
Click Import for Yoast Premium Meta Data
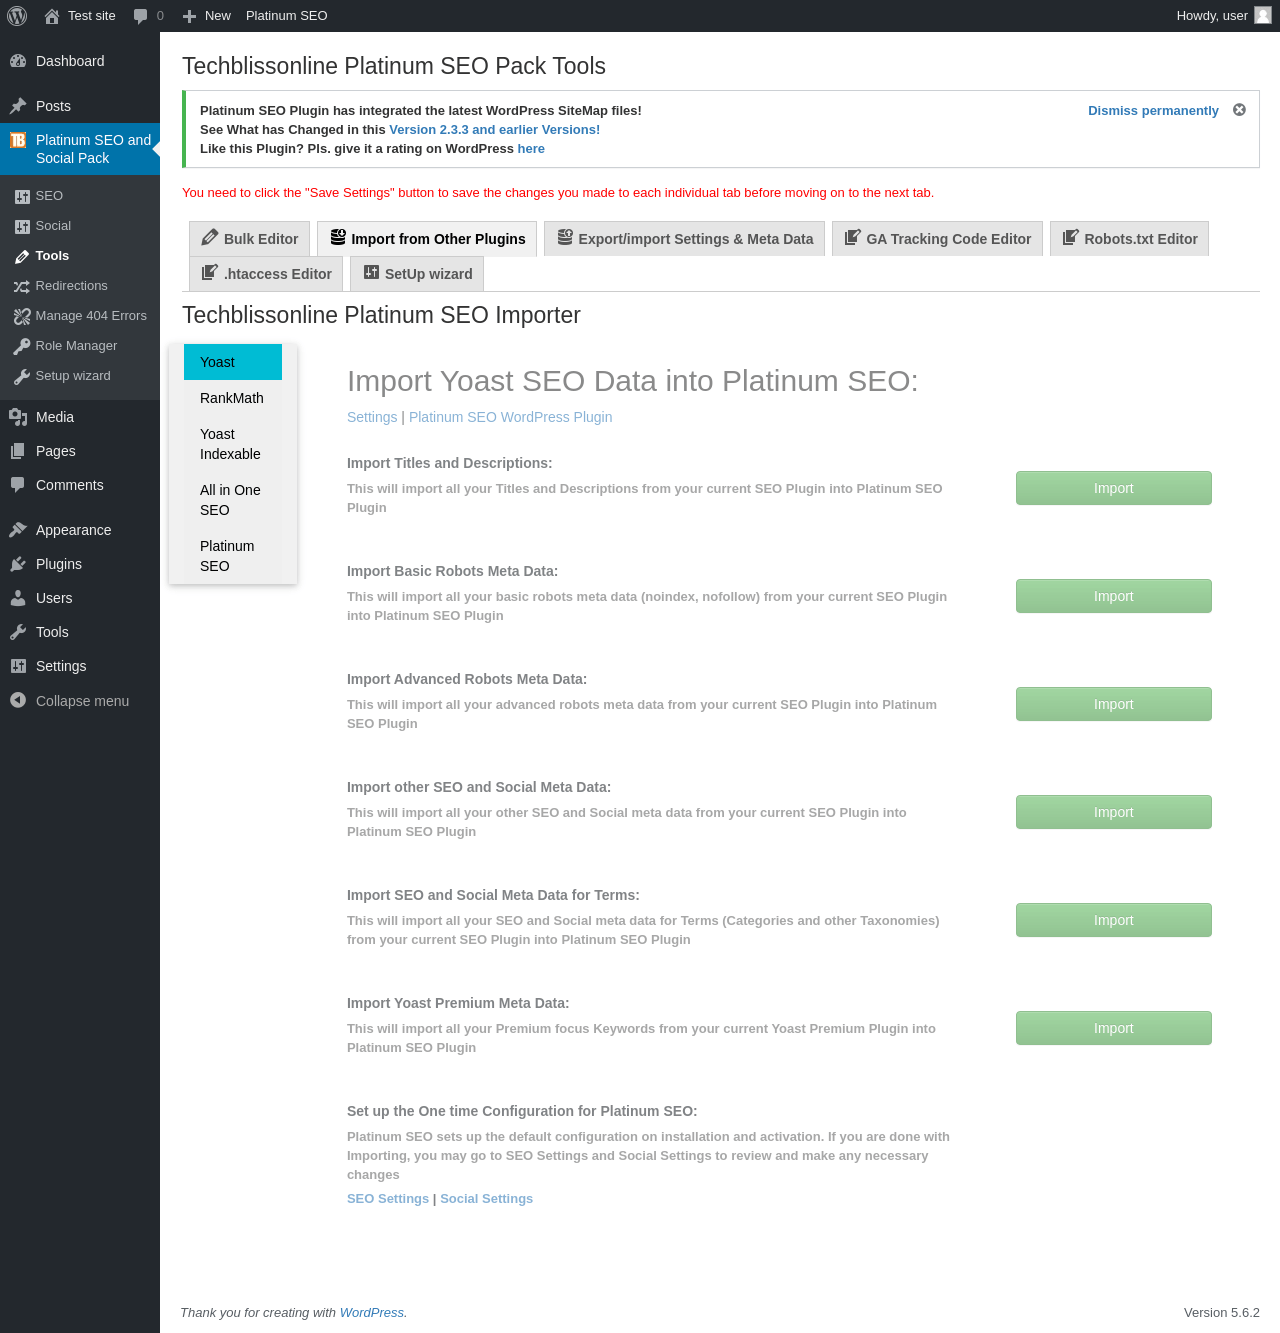pyautogui.click(x=1113, y=1028)
